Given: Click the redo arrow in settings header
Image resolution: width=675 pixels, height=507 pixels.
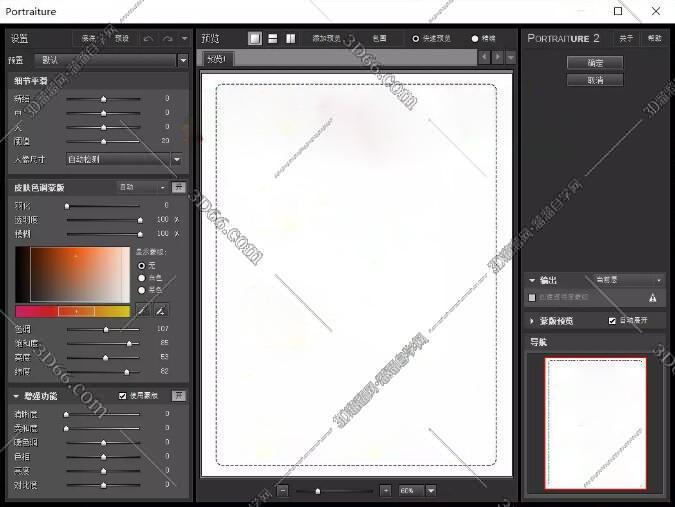Looking at the screenshot, I should tap(168, 38).
